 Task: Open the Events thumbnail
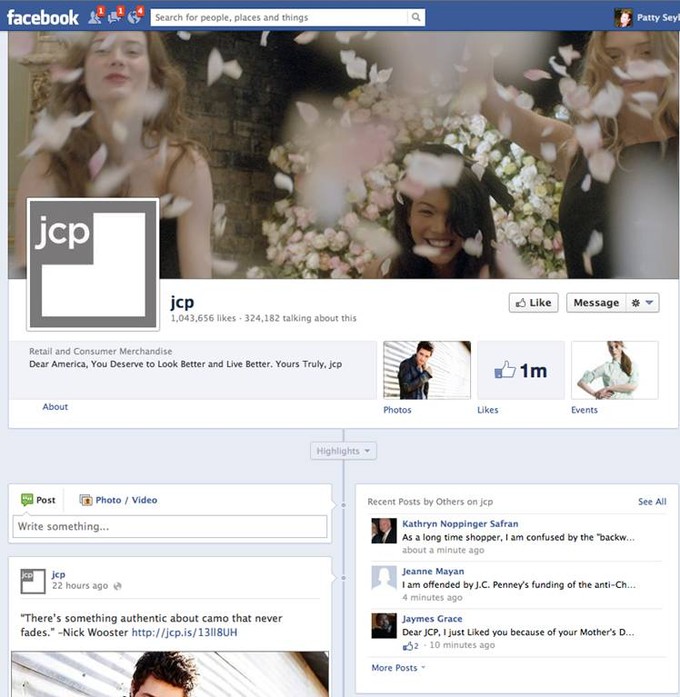[615, 370]
